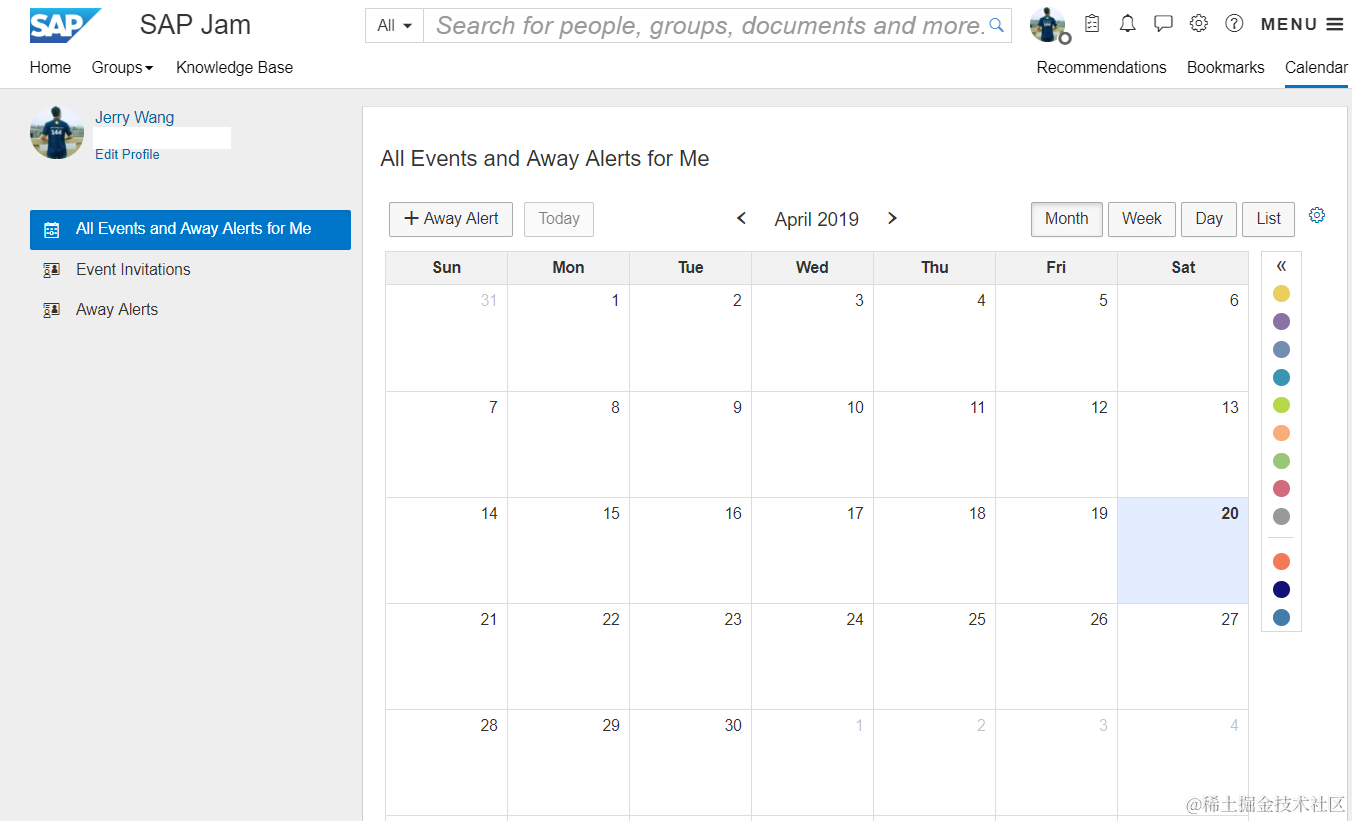Click the April 2019 month title
This screenshot has width=1352, height=821.
(816, 219)
